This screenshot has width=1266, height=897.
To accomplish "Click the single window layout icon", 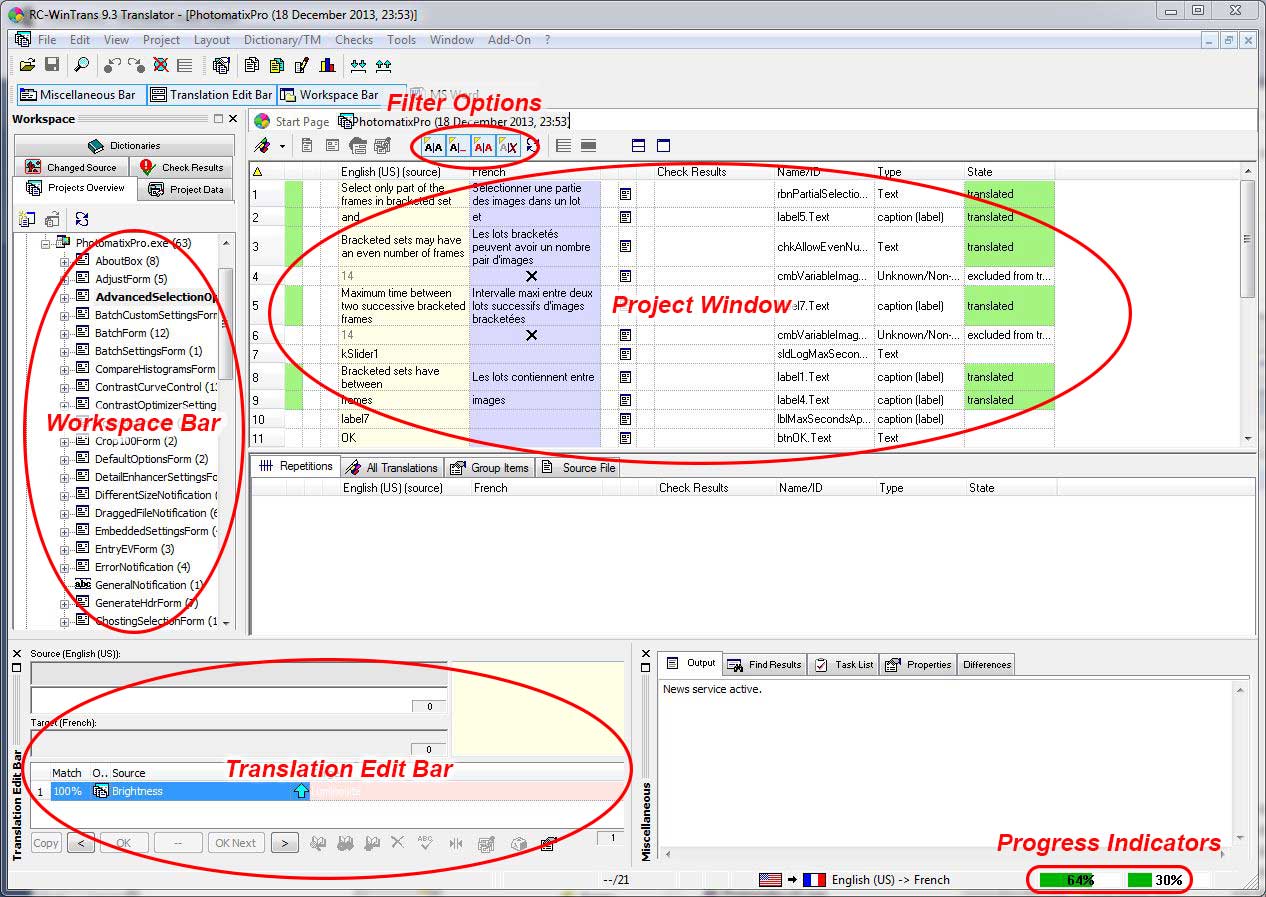I will (663, 146).
